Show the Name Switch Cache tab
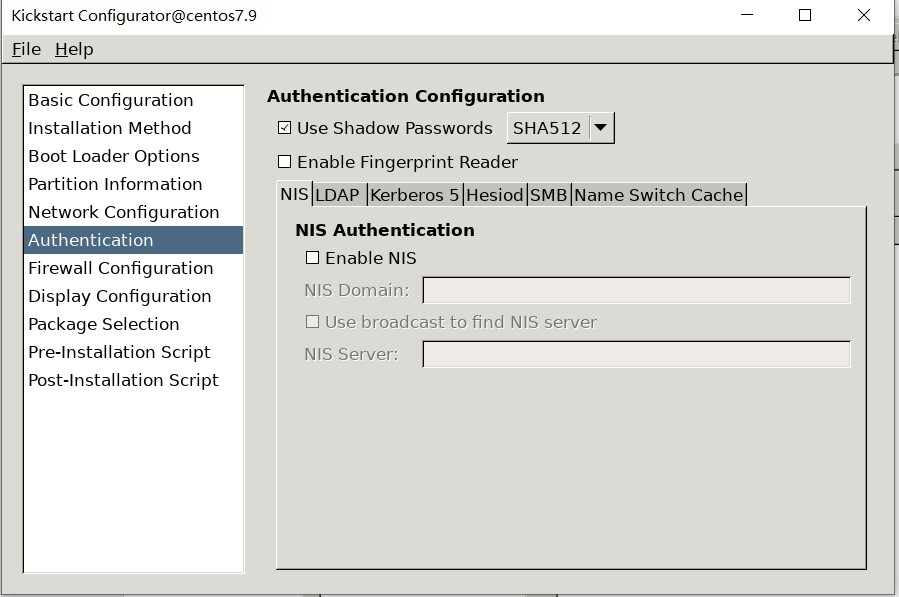899x597 pixels. (658, 195)
